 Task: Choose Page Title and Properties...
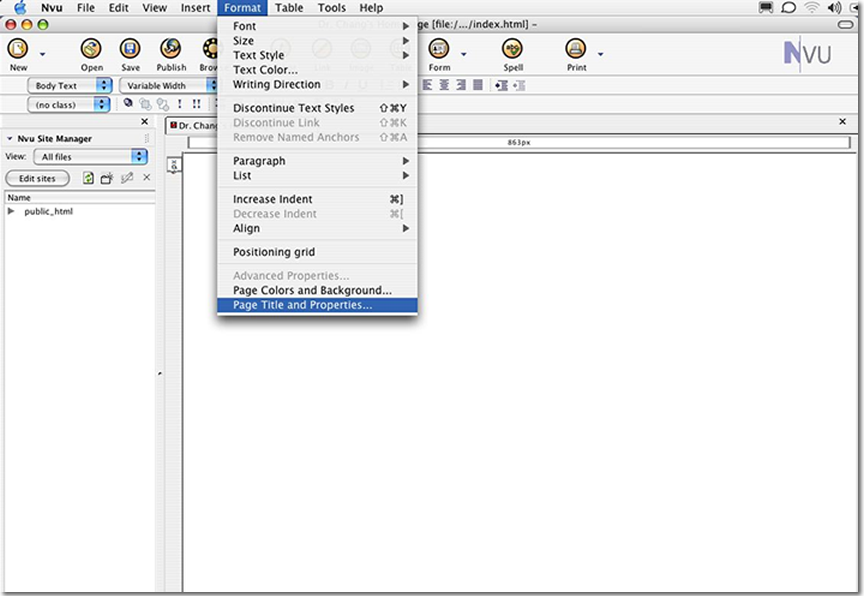(x=317, y=305)
